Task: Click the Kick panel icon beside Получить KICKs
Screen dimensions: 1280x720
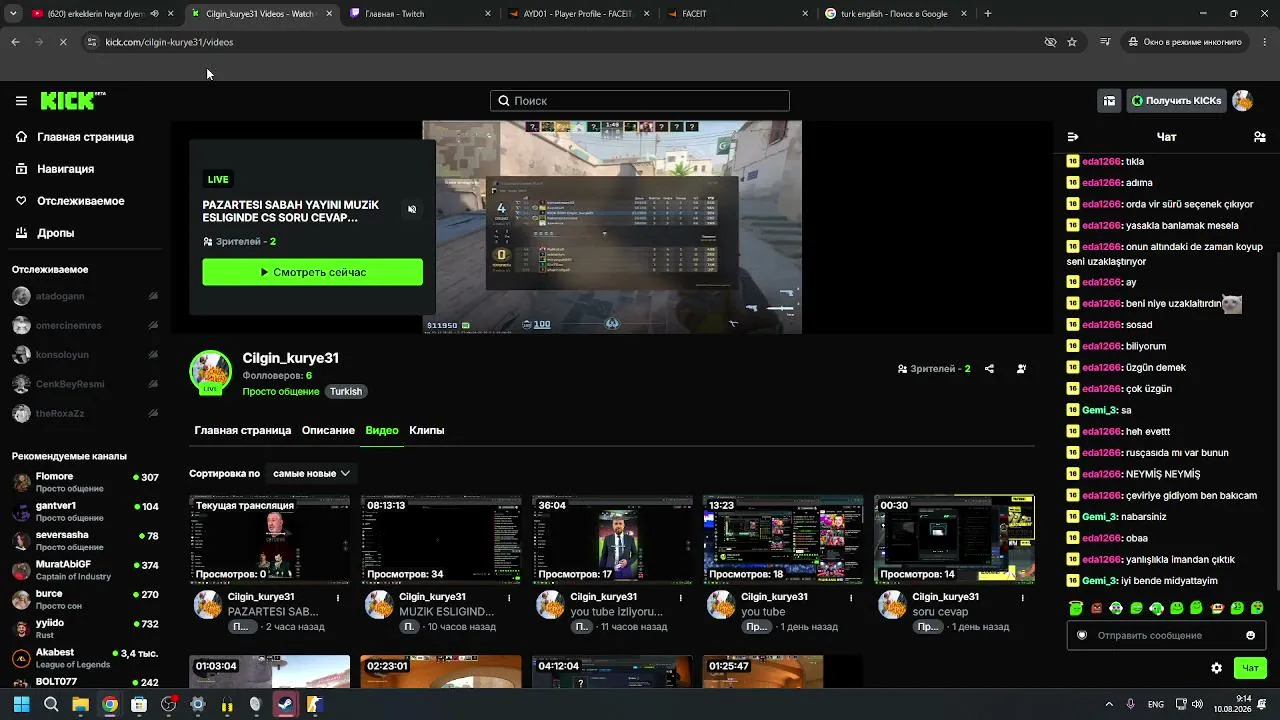Action: pos(1109,101)
